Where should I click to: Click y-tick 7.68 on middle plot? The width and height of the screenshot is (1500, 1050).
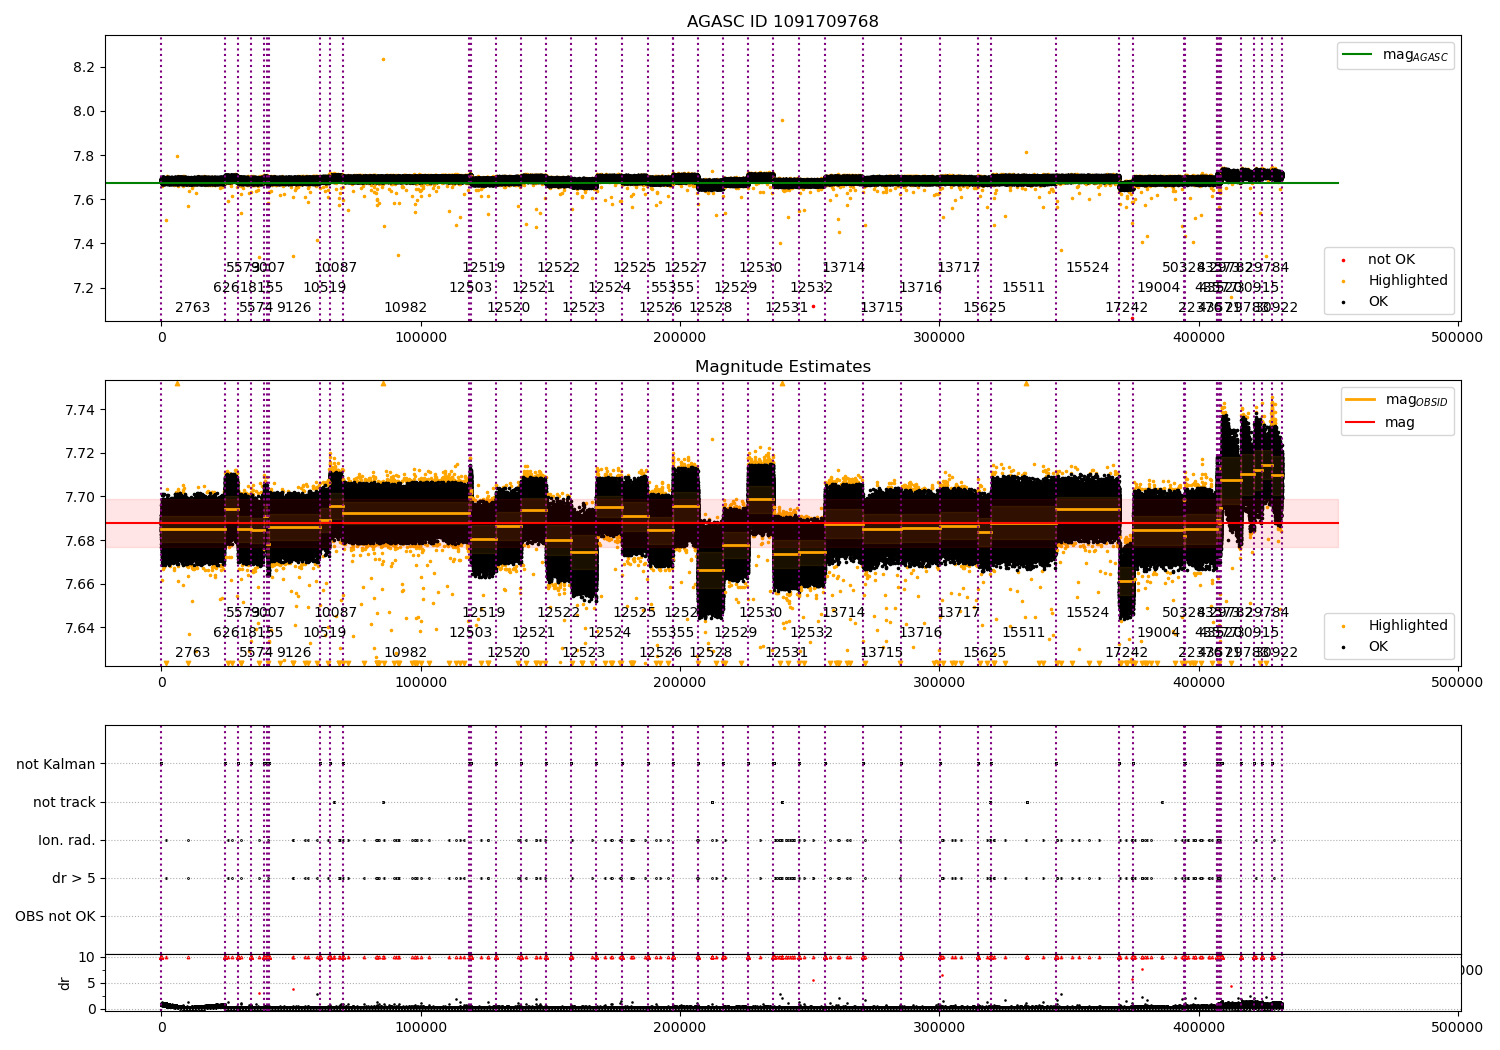coord(80,541)
